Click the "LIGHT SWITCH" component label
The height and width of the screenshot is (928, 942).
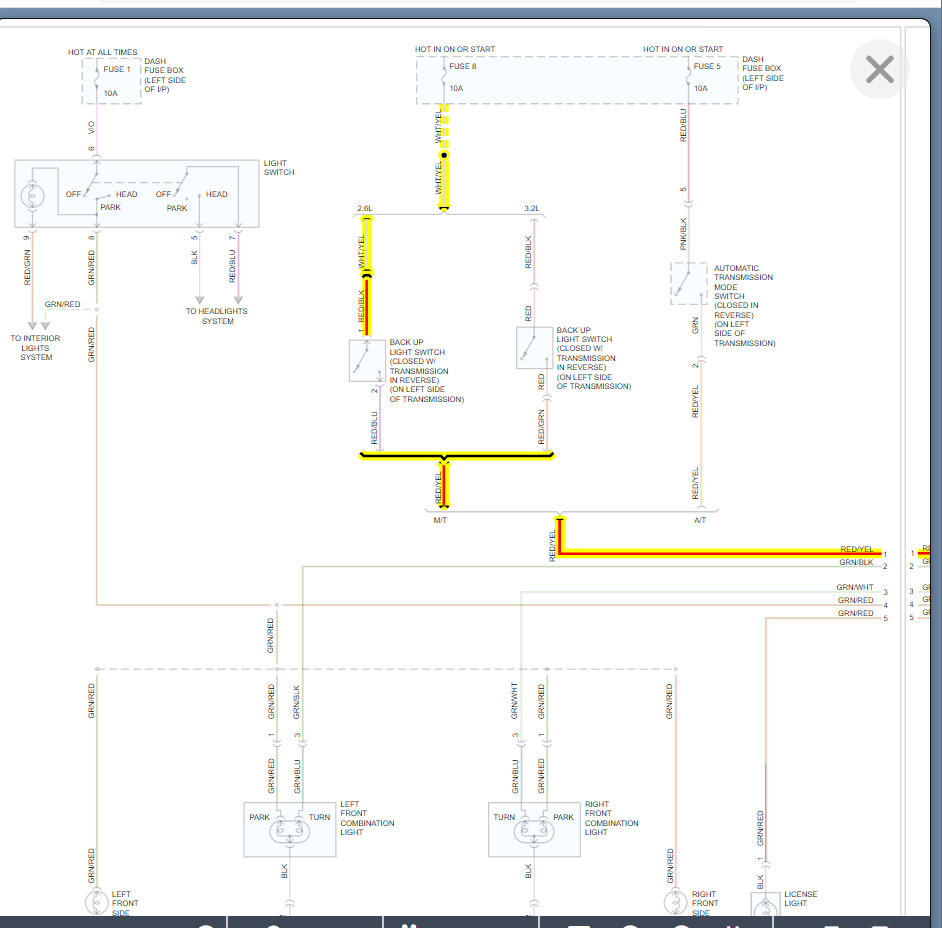[279, 168]
